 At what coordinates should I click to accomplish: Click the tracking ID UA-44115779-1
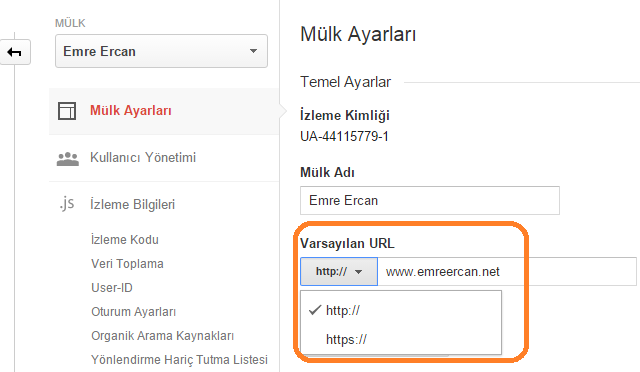[344, 136]
